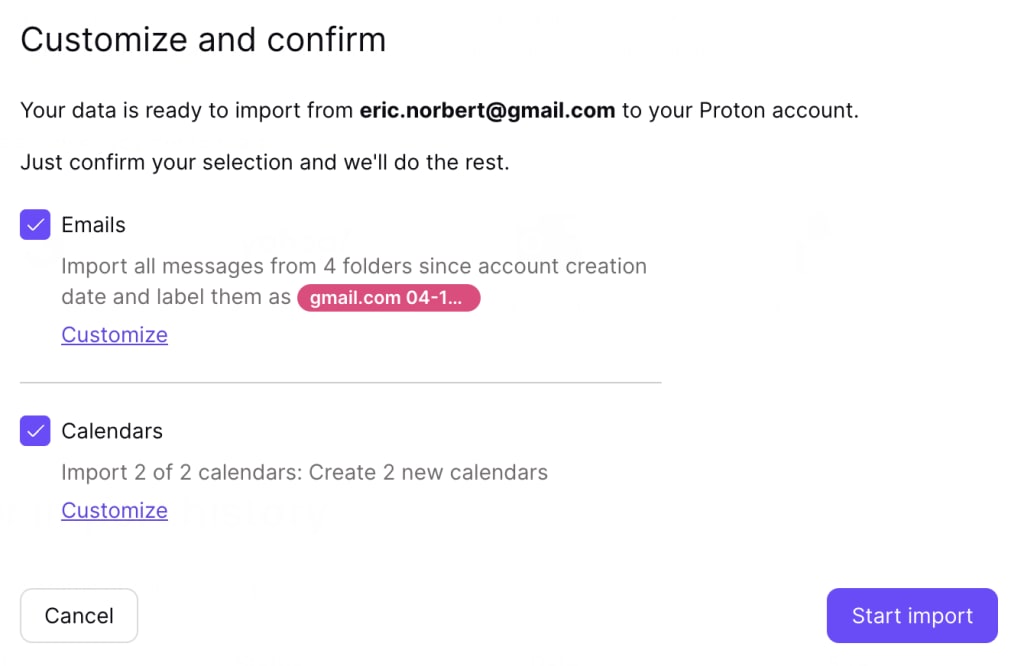Click the divider line between Emails and Calendars

pyautogui.click(x=340, y=382)
